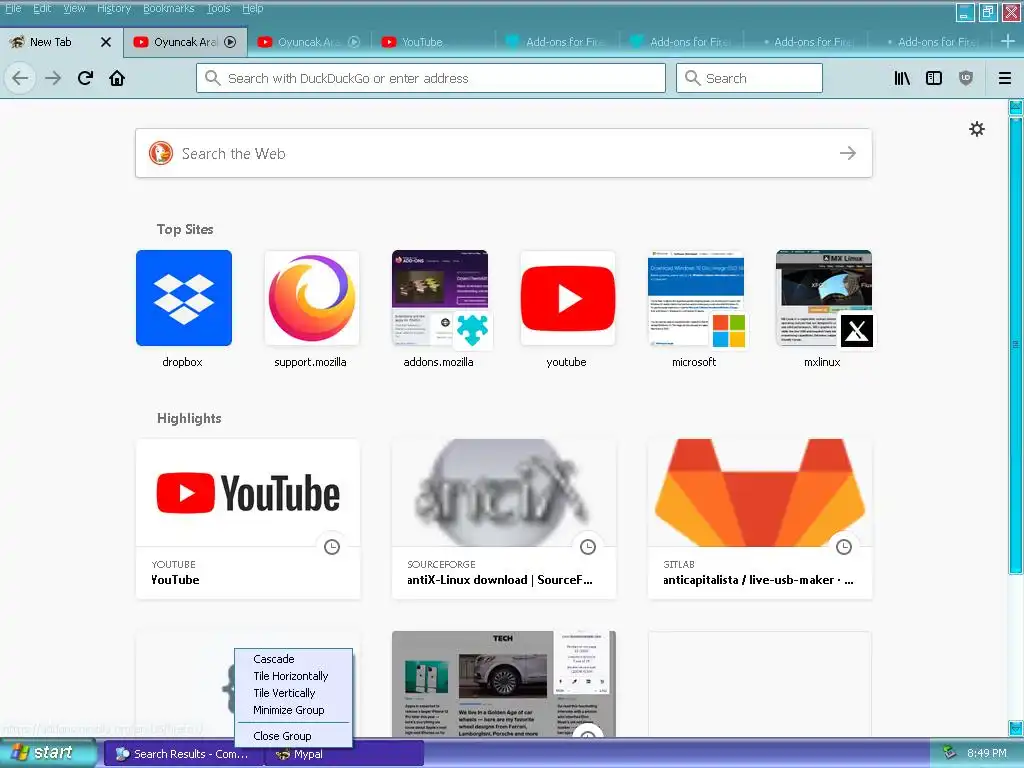This screenshot has width=1024, height=768.
Task: Close the New Tab tab
Action: click(x=106, y=42)
